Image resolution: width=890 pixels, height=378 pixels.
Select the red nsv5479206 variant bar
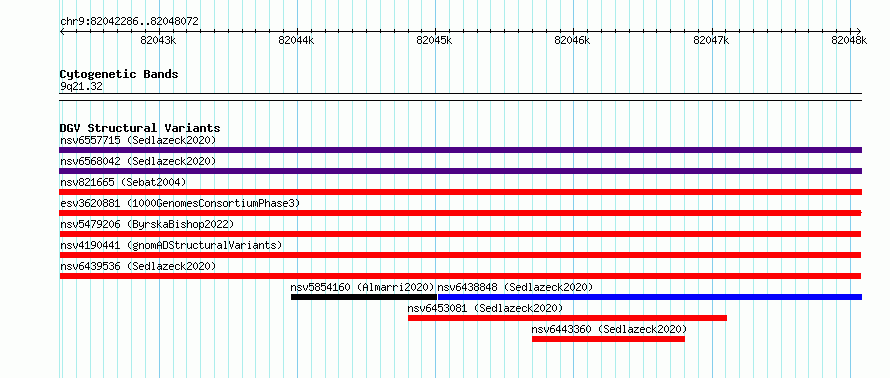pos(460,234)
